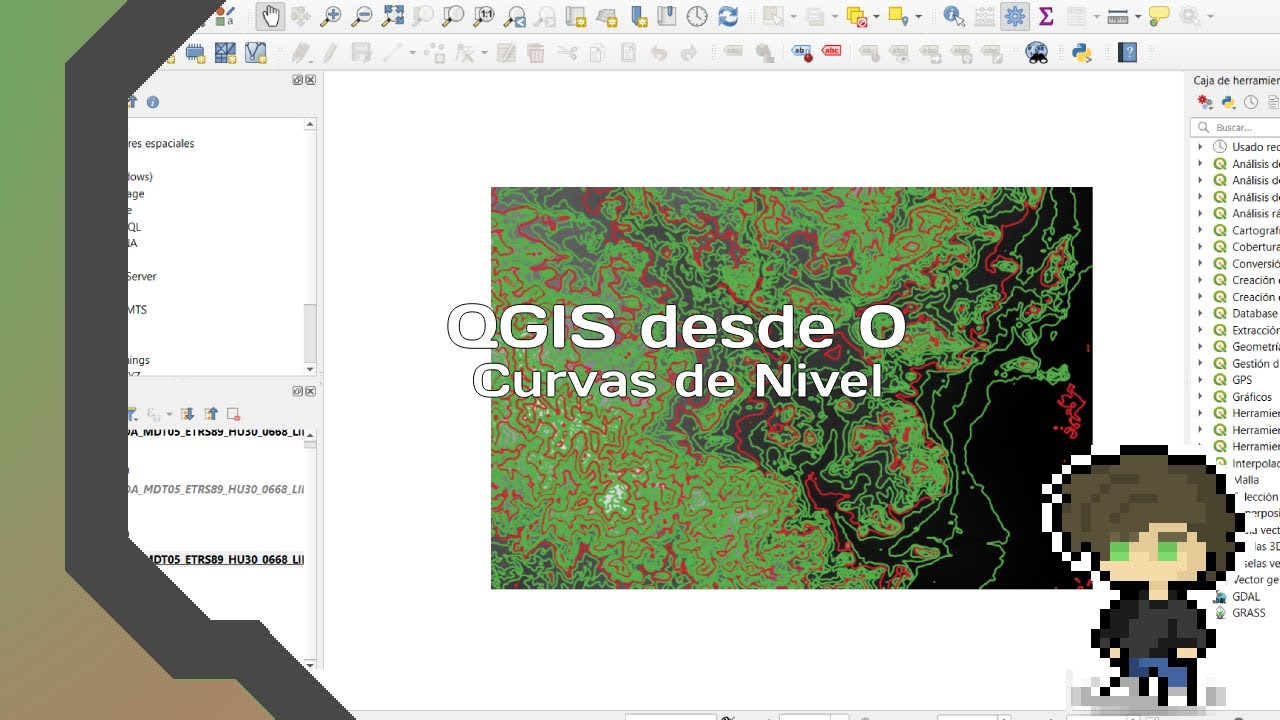Click the red abc Diagram label icon
This screenshot has width=1280, height=720.
pos(831,53)
